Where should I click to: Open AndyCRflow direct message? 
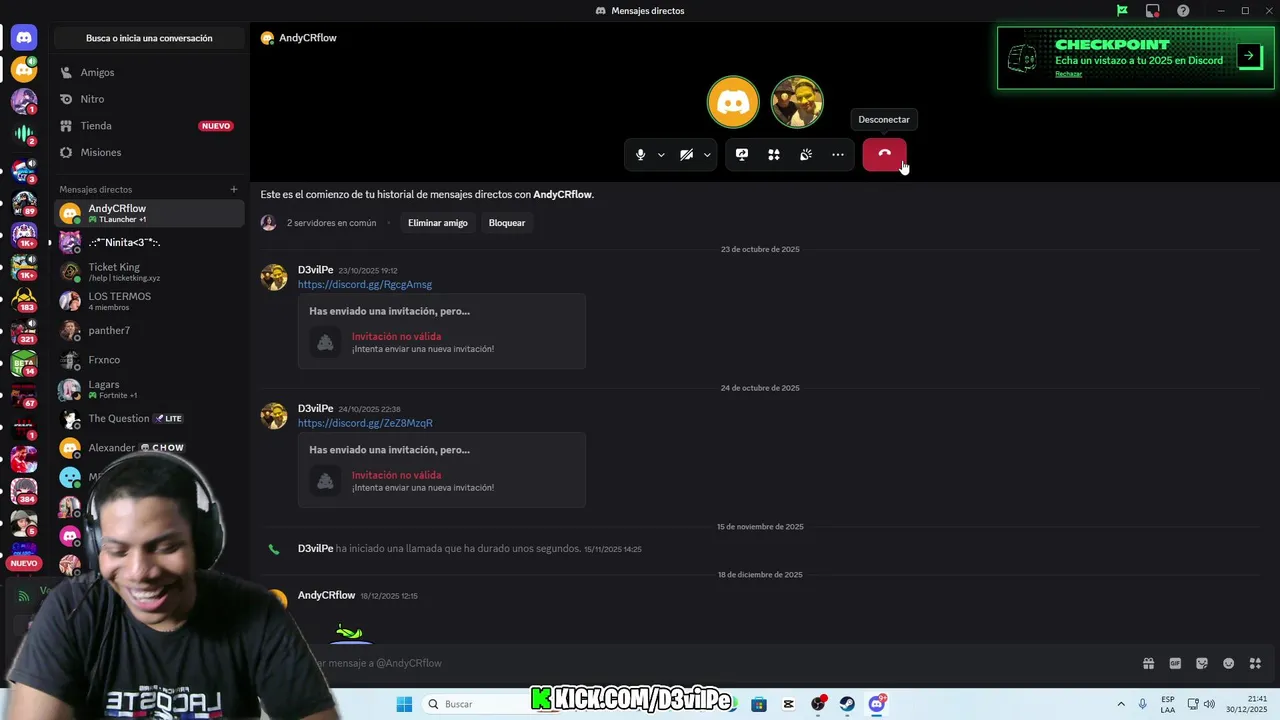(149, 213)
